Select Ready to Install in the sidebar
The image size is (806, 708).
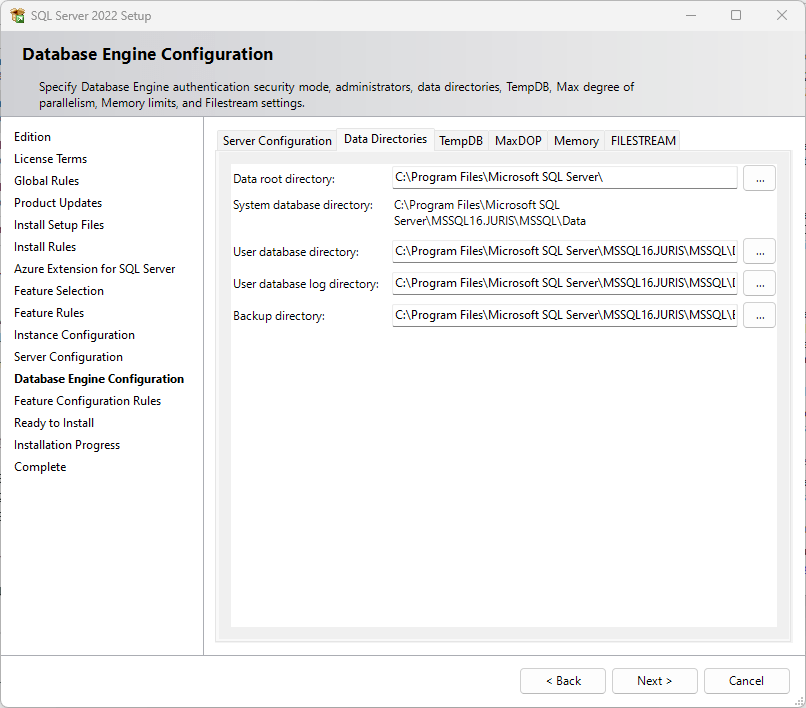tap(53, 422)
